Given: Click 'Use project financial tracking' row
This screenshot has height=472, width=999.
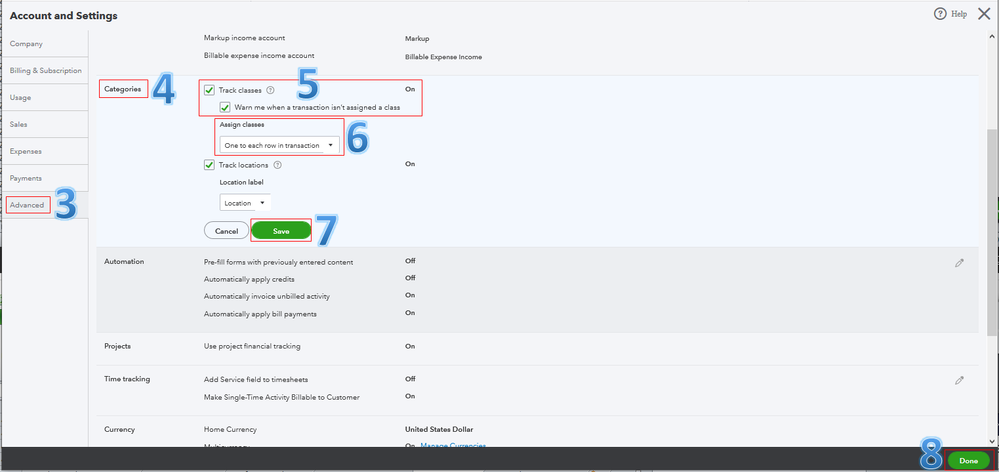Looking at the screenshot, I should (252, 346).
